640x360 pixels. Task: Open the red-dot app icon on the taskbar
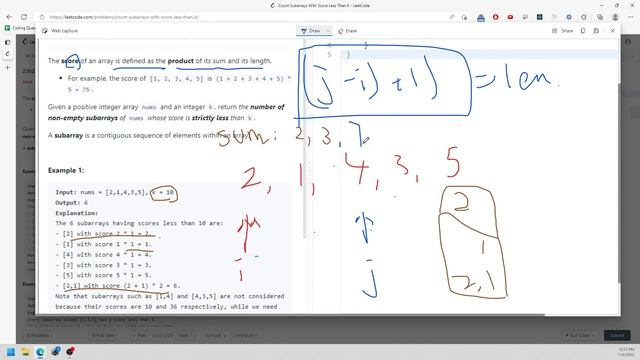(71, 351)
